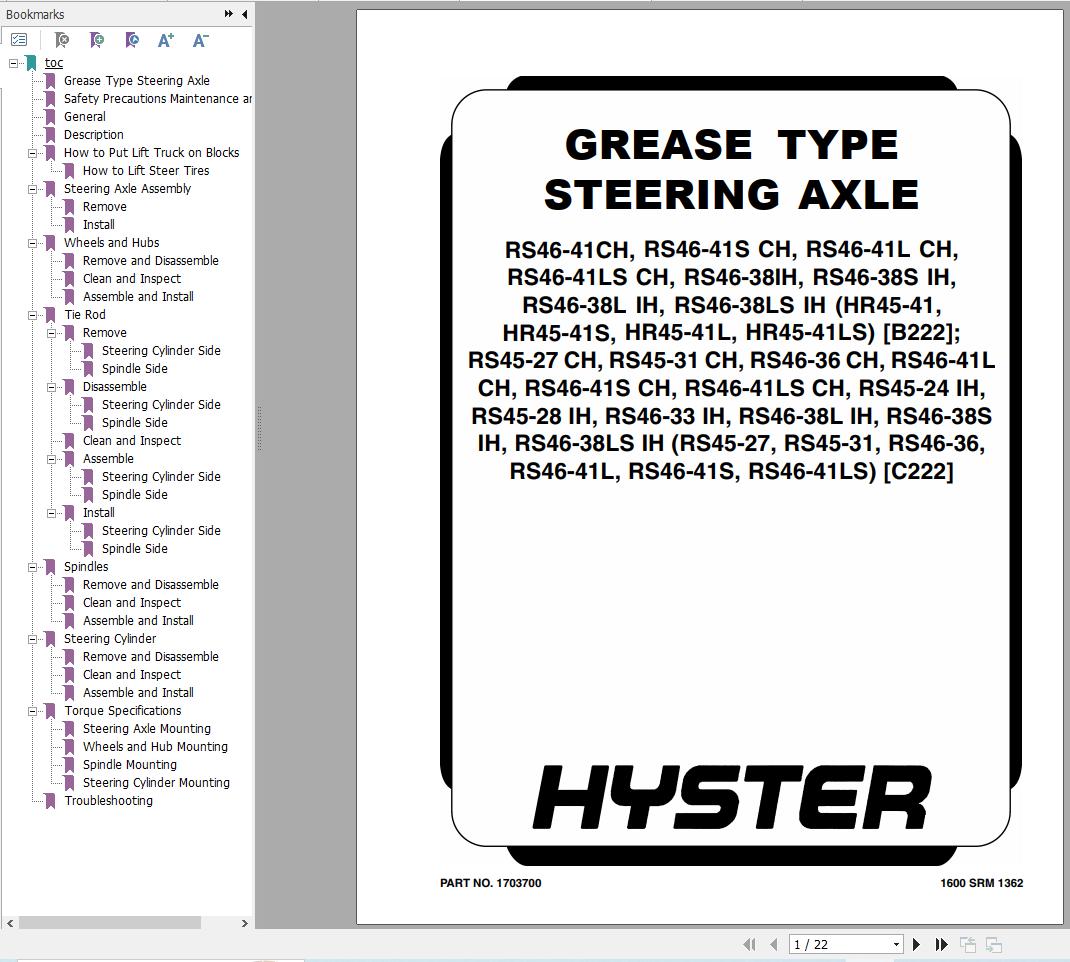
Task: Click the bookmarks scrollbar left arrow
Action: tap(10, 923)
